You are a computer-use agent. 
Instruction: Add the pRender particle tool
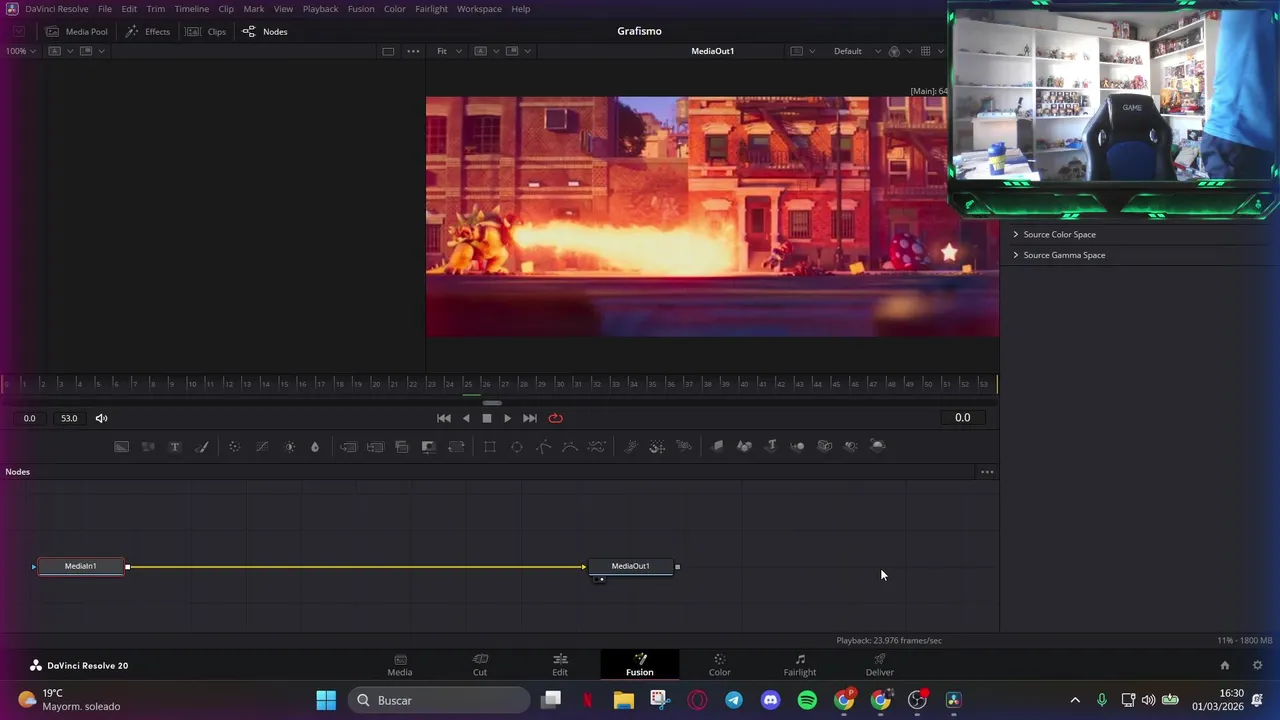[684, 446]
